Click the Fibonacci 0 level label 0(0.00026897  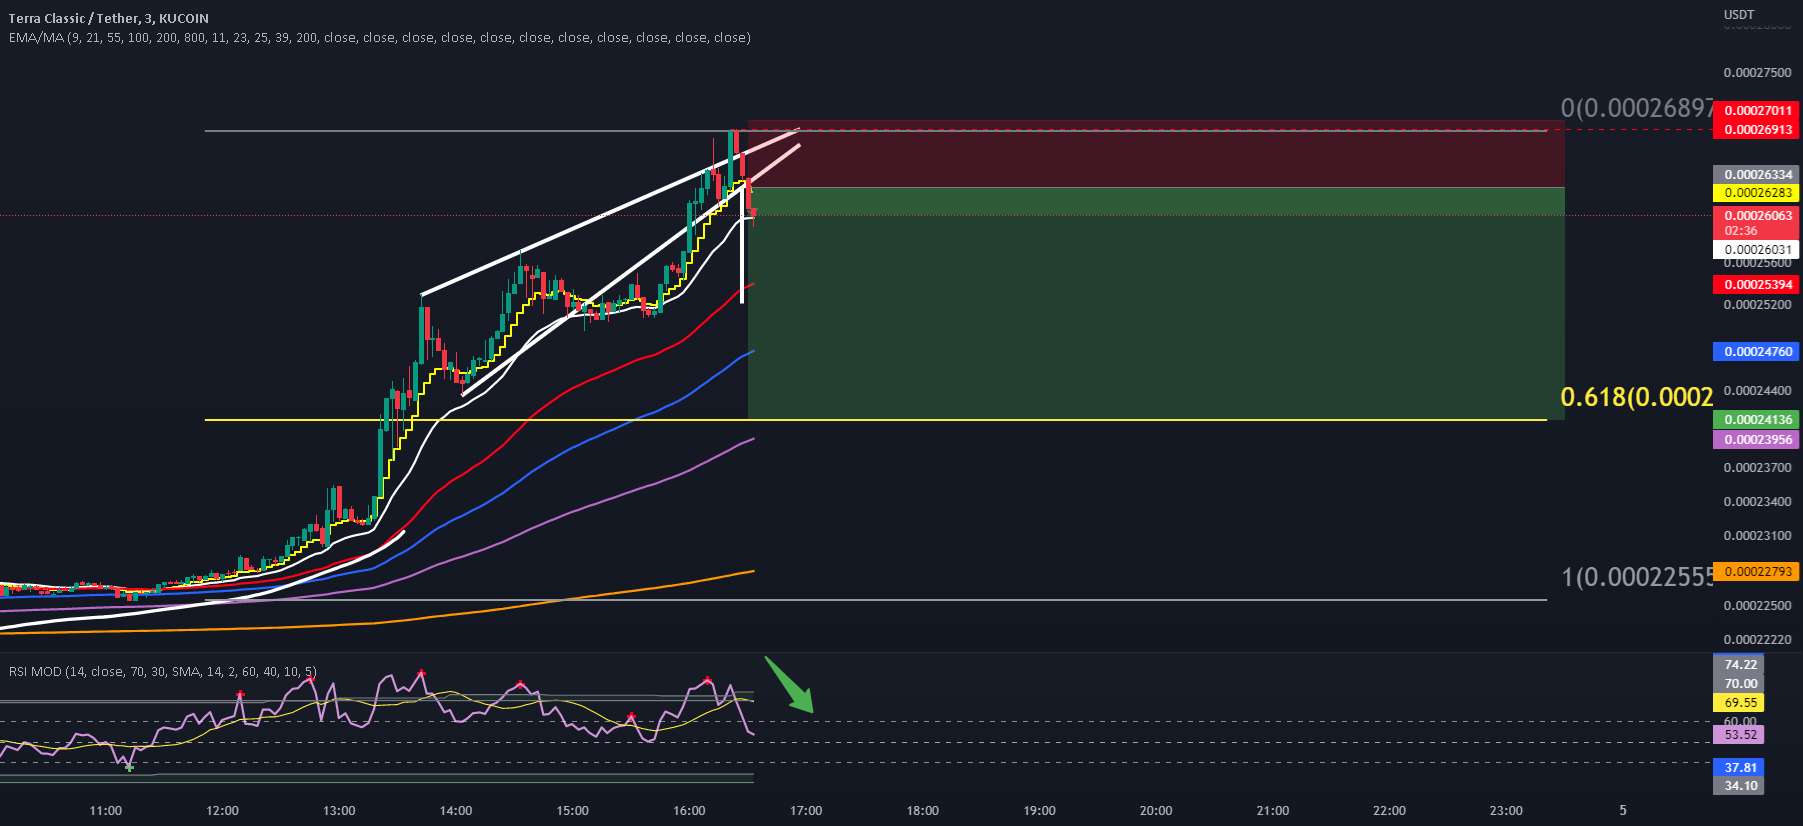[1637, 108]
